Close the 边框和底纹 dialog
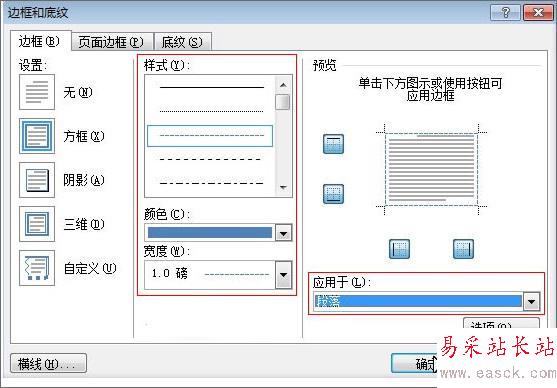Image resolution: width=557 pixels, height=388 pixels. (538, 13)
